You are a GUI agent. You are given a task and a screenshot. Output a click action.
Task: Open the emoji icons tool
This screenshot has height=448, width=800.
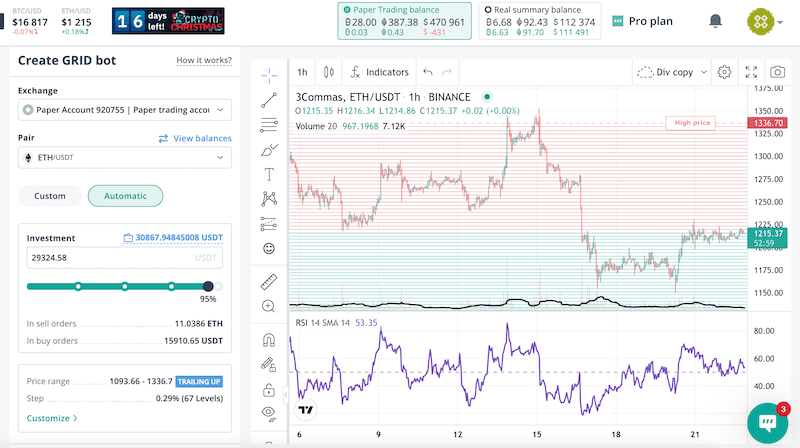[x=269, y=248]
